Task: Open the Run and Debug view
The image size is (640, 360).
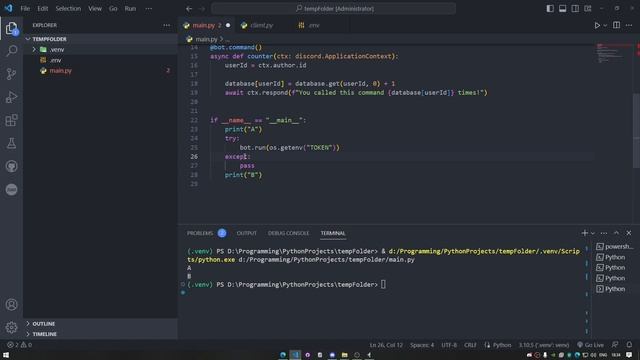Action: 11,97
